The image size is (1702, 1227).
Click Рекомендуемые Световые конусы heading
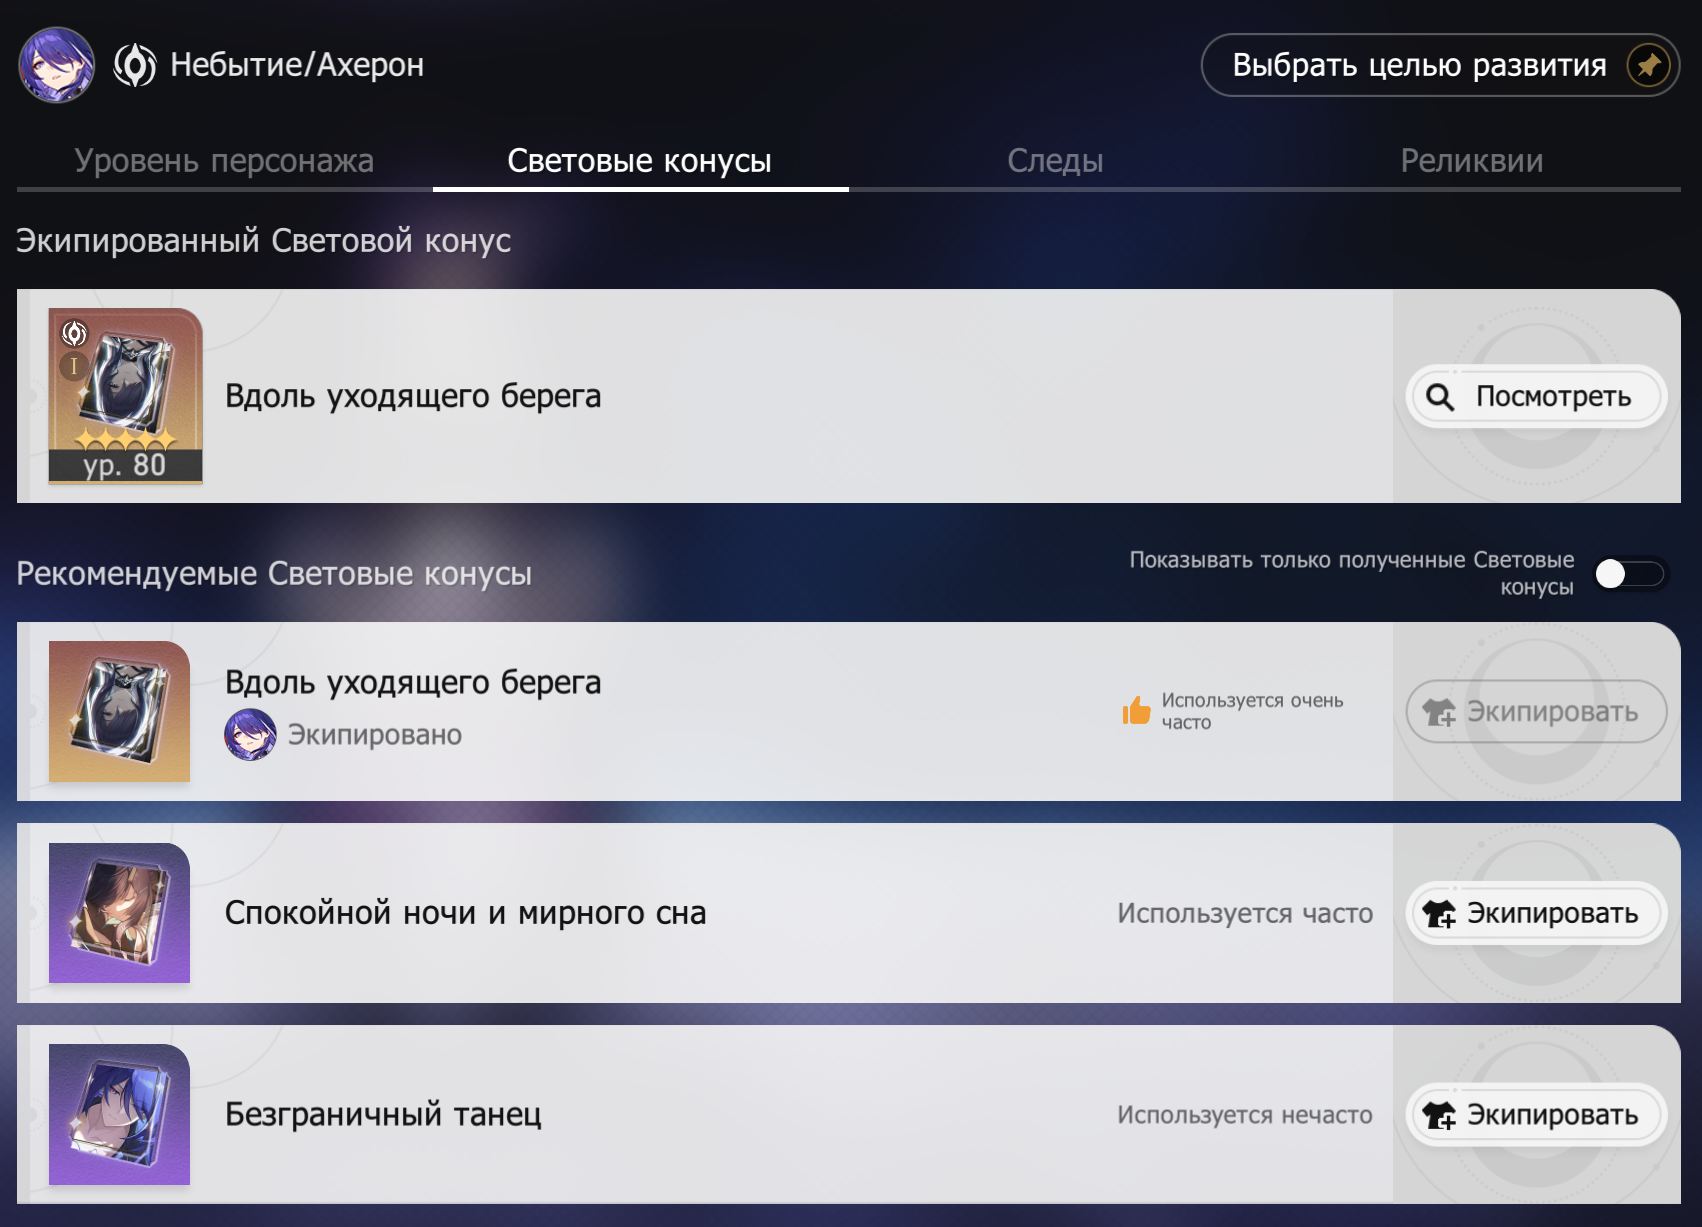(274, 574)
